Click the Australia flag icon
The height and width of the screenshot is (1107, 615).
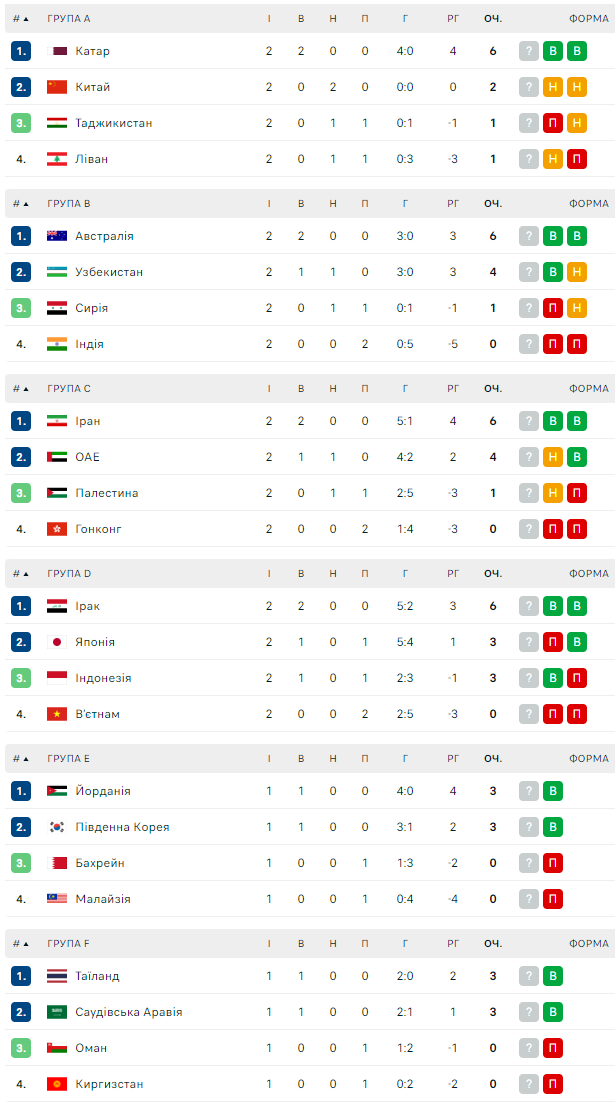57,236
